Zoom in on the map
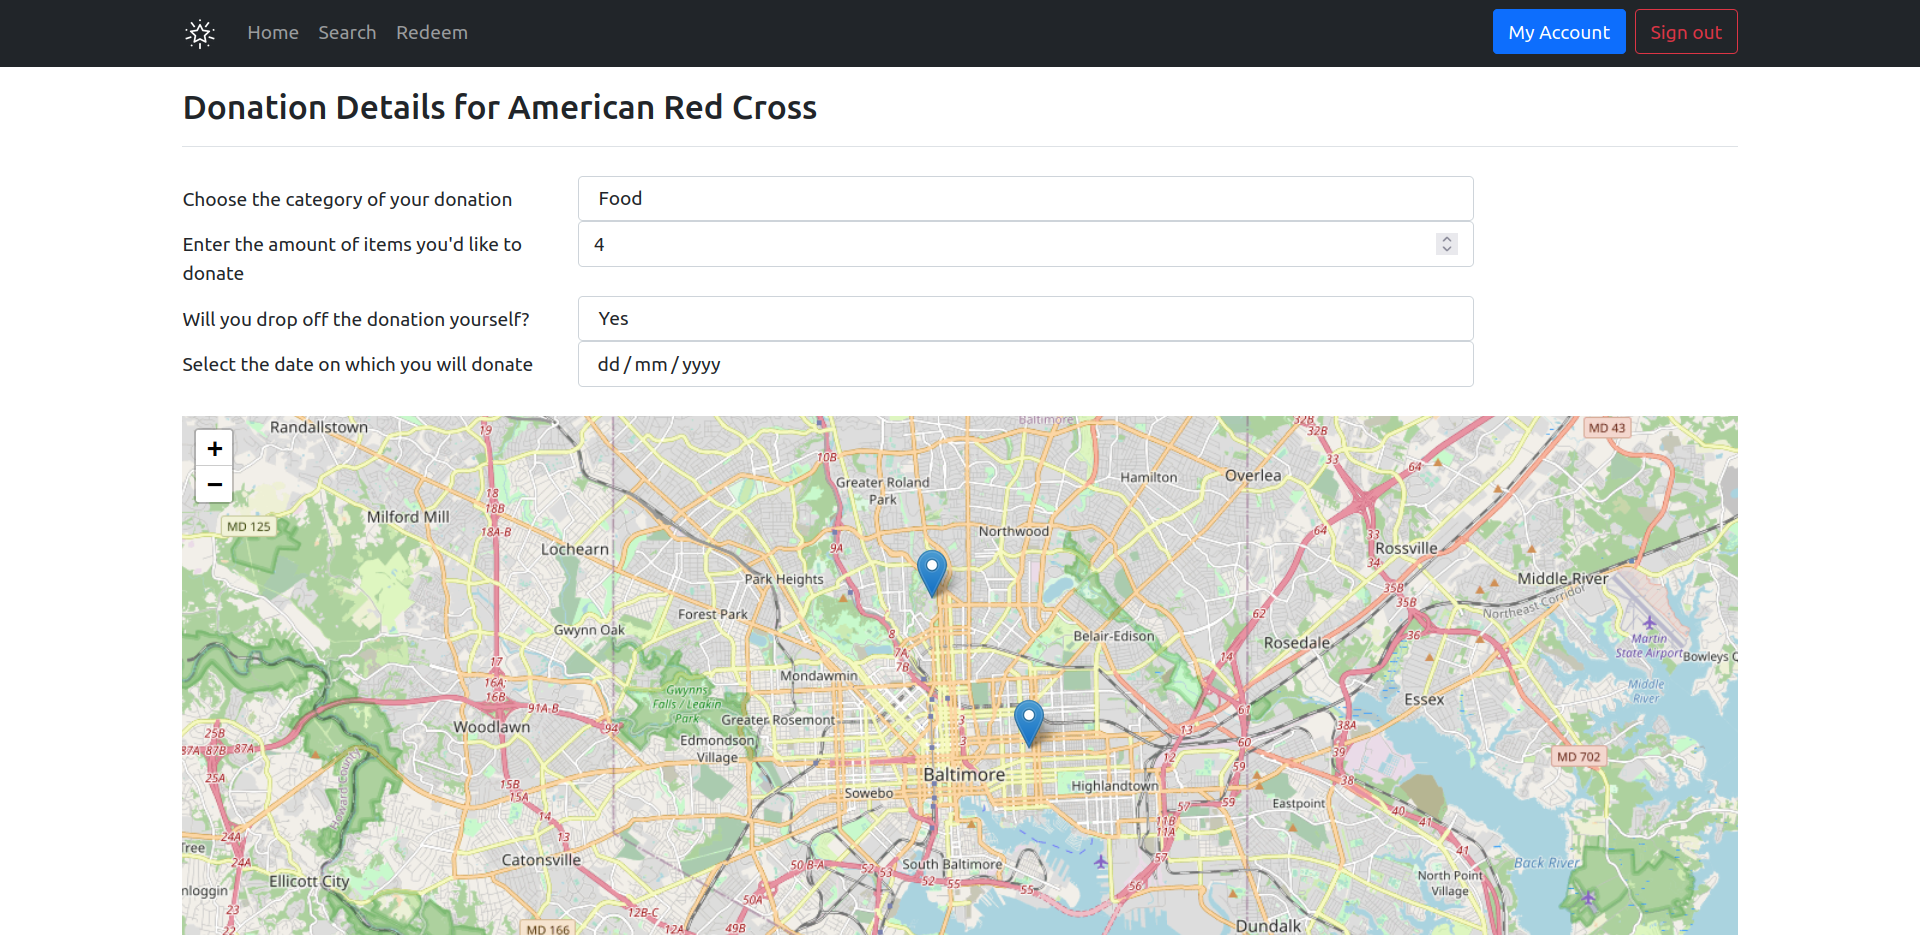The width and height of the screenshot is (1920, 935). [214, 448]
